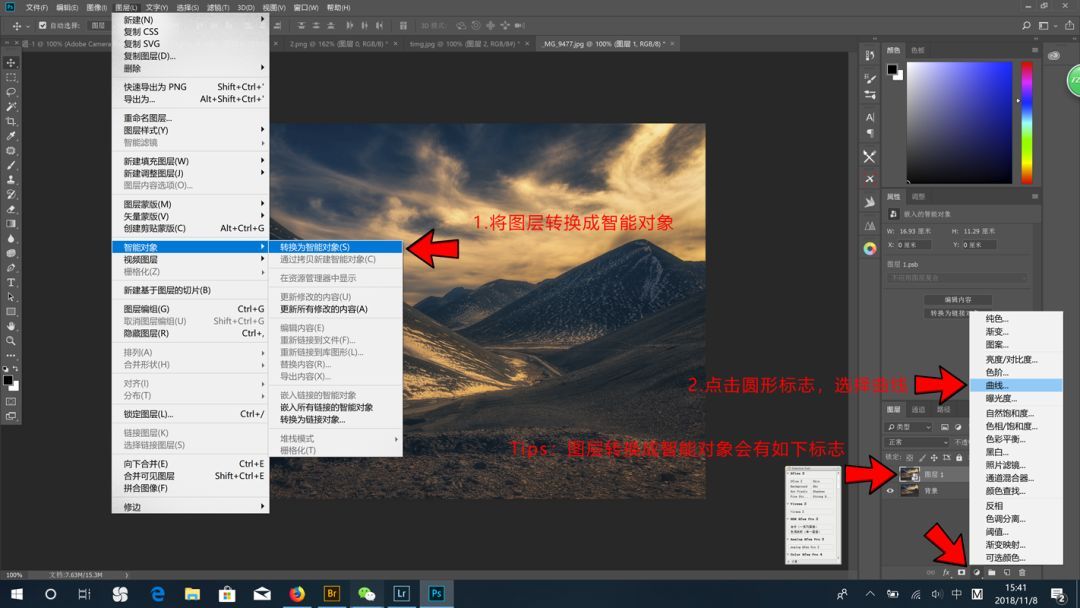This screenshot has width=1080, height=608.
Task: Toggle the lock transparent pixels option
Action: [x=909, y=457]
